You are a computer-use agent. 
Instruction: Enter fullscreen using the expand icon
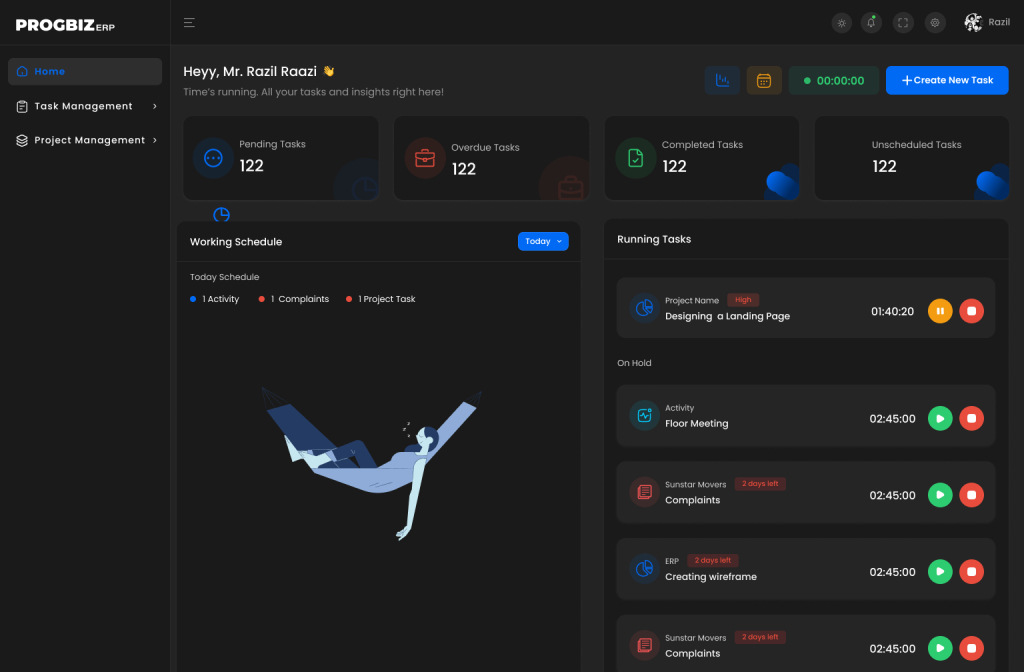pyautogui.click(x=903, y=22)
